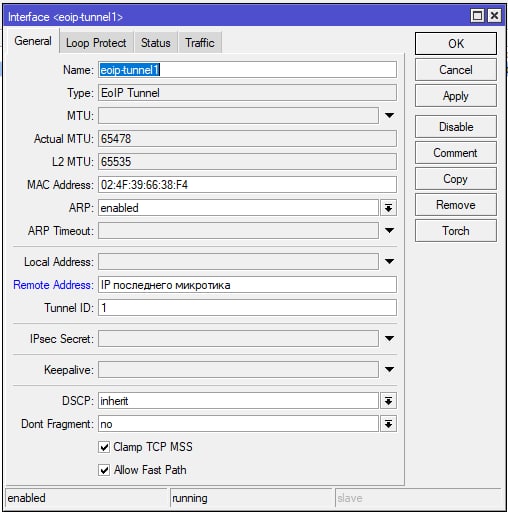Switch to the Loop Protect tab
The height and width of the screenshot is (514, 508).
[96, 43]
